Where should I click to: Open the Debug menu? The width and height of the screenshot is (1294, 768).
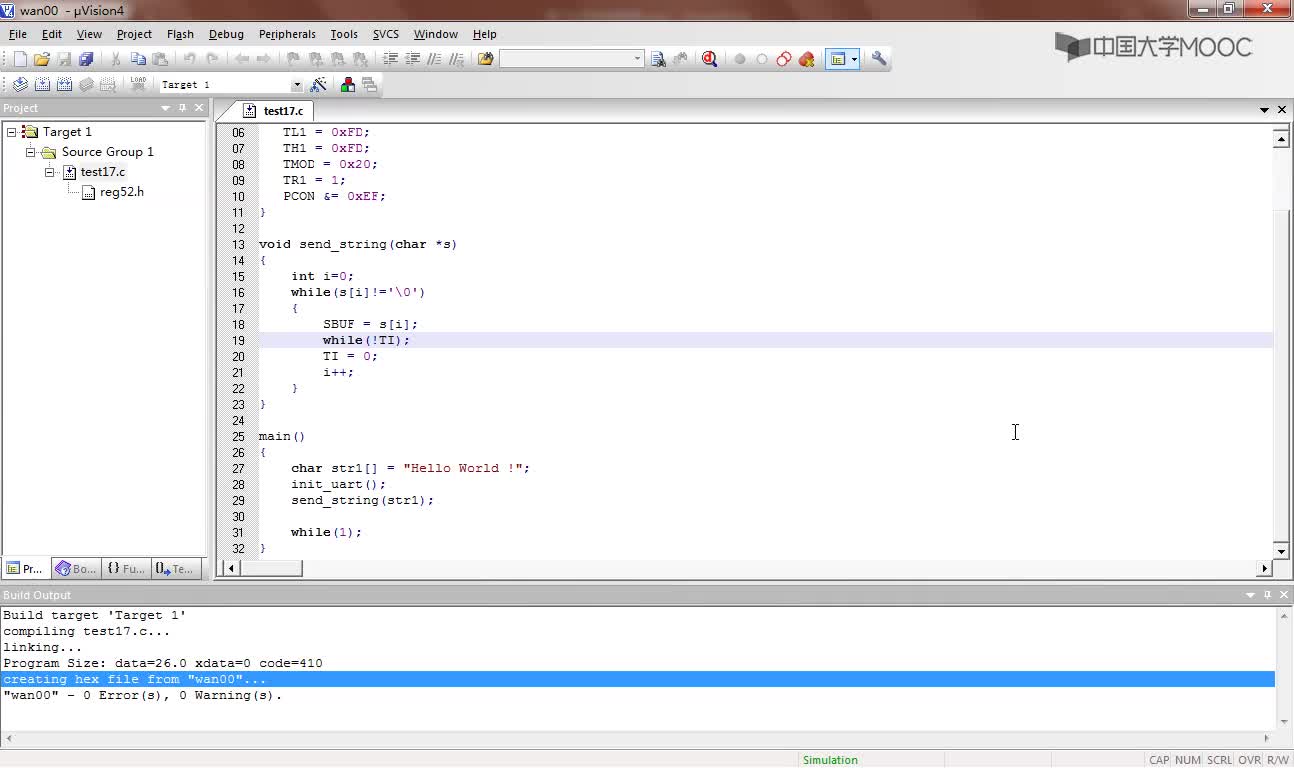(x=226, y=34)
